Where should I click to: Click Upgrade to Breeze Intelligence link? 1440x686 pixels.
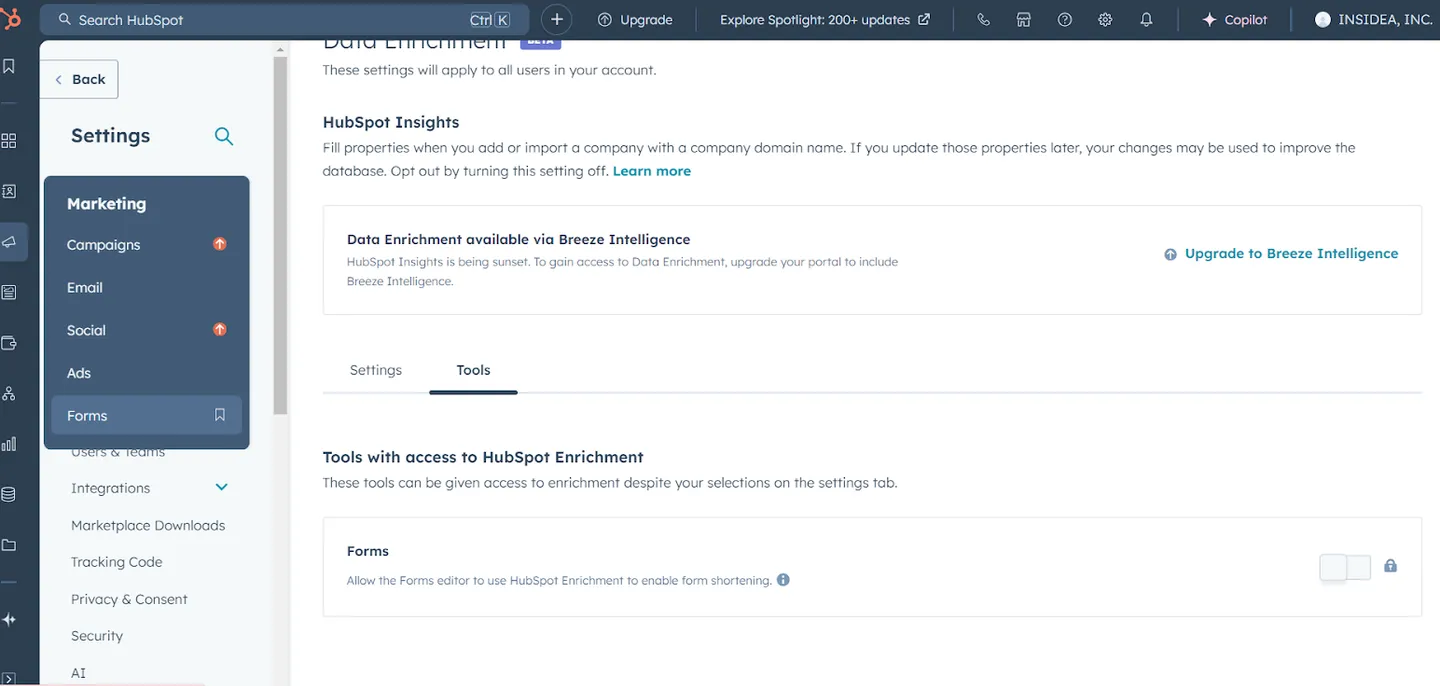(x=1281, y=254)
